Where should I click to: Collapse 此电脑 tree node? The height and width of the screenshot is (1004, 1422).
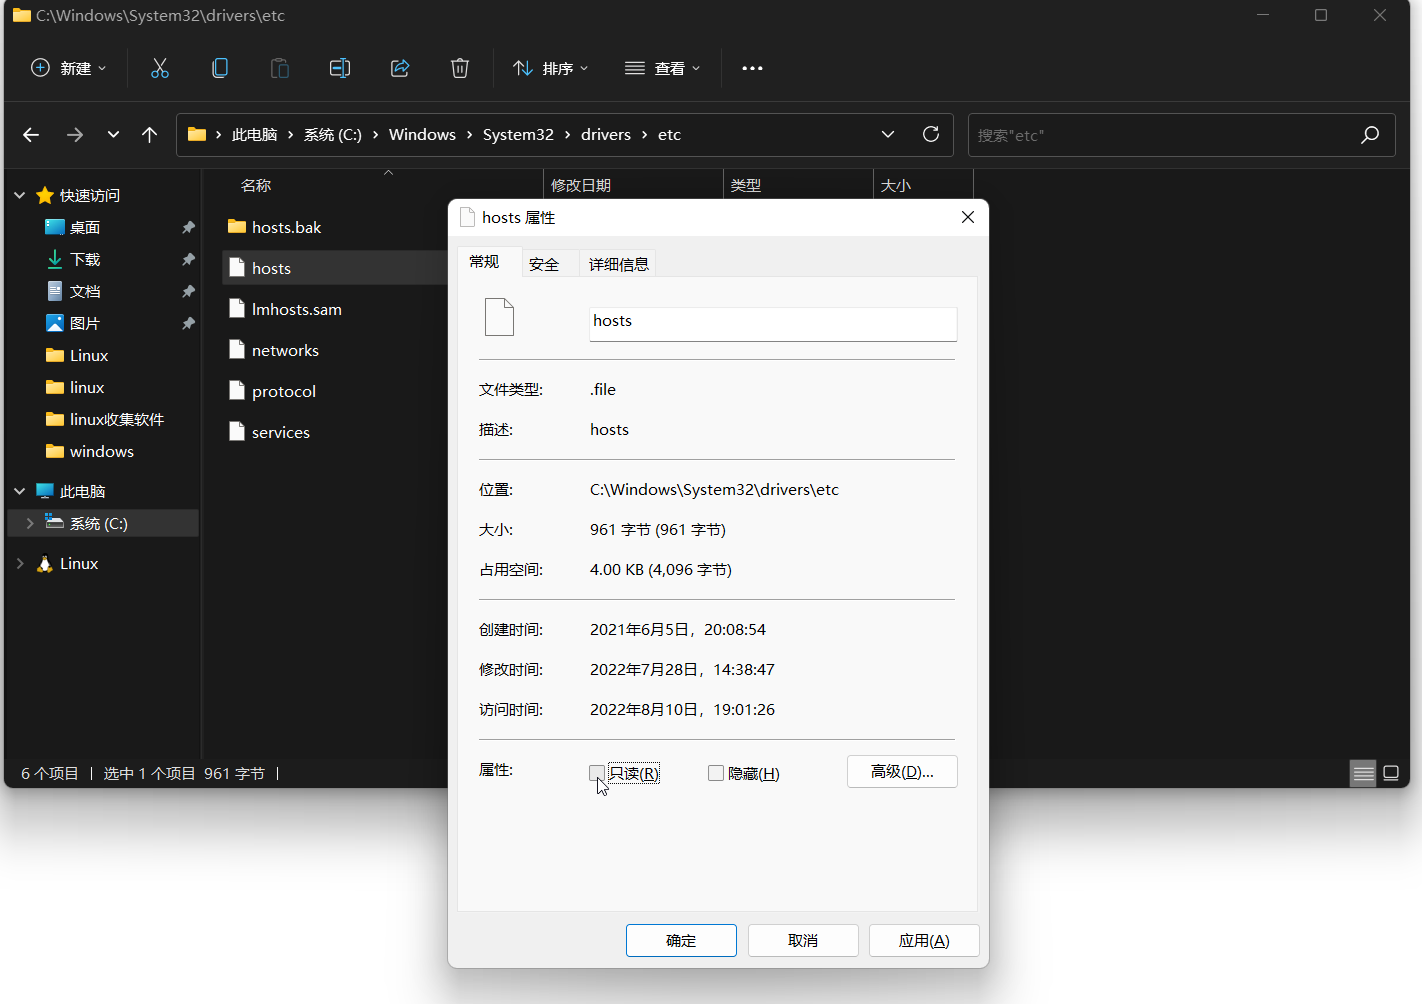[19, 491]
